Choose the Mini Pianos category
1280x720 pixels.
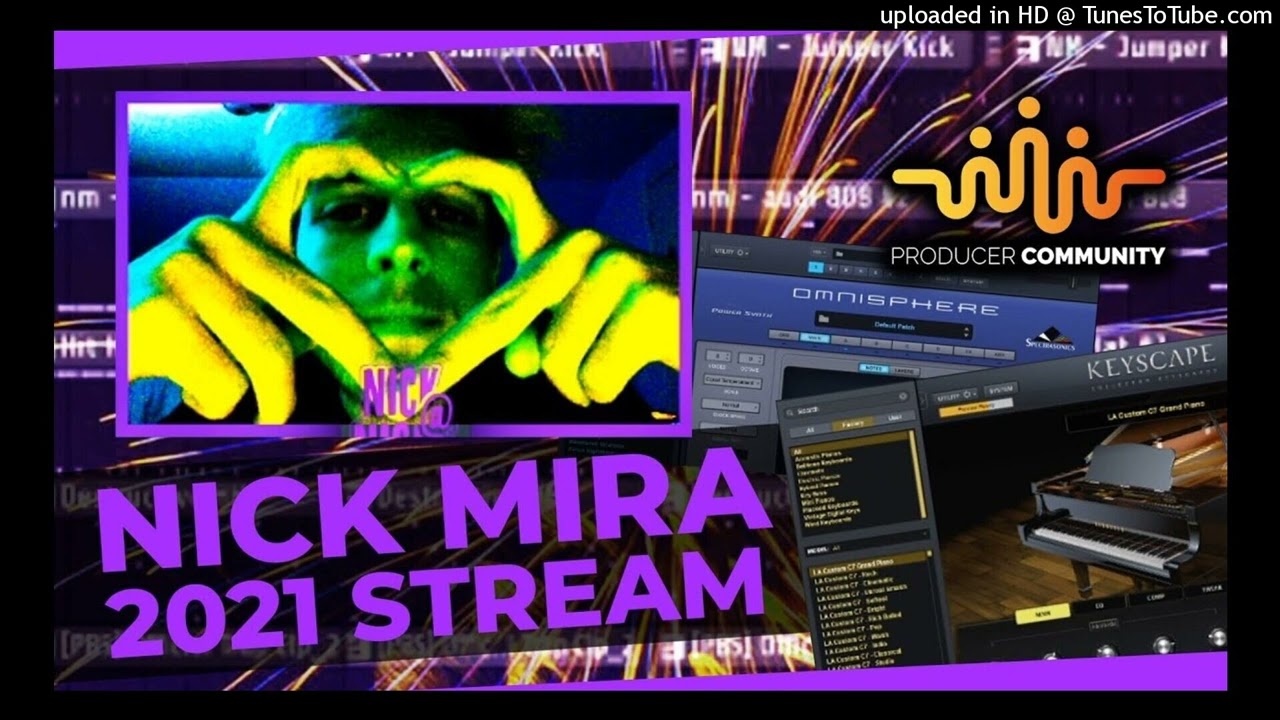(x=818, y=500)
